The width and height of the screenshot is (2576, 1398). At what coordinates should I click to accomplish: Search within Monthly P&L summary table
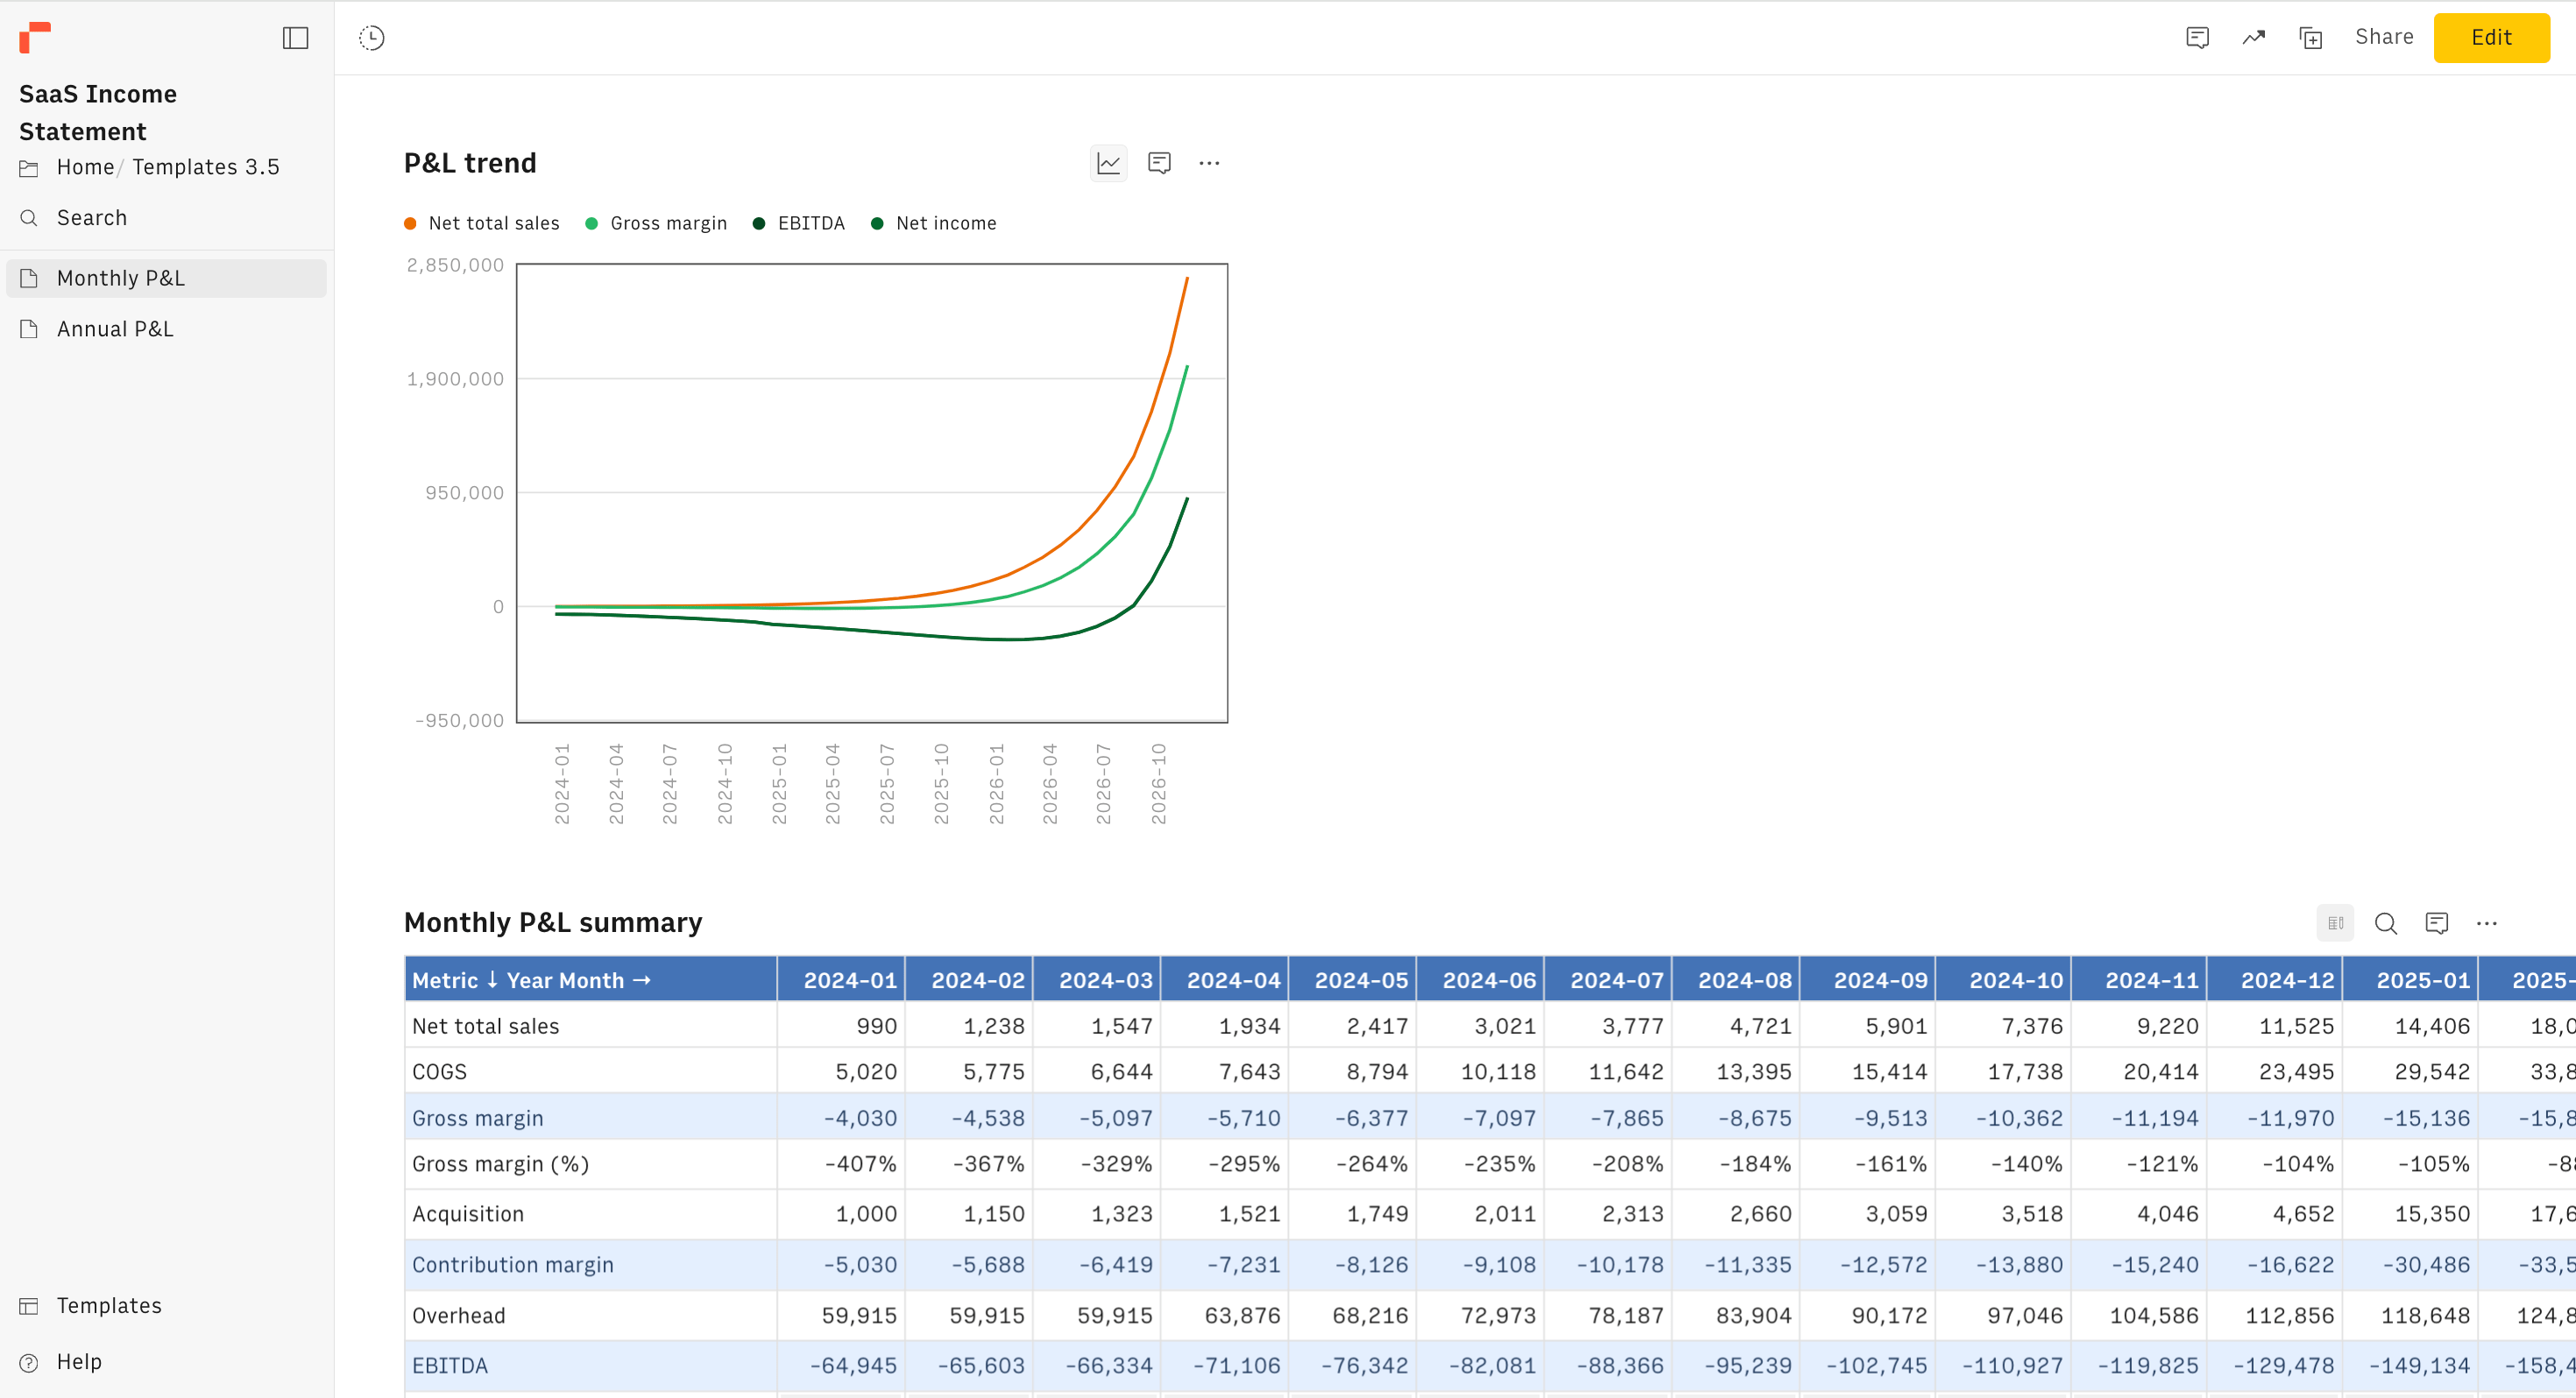pos(2386,923)
